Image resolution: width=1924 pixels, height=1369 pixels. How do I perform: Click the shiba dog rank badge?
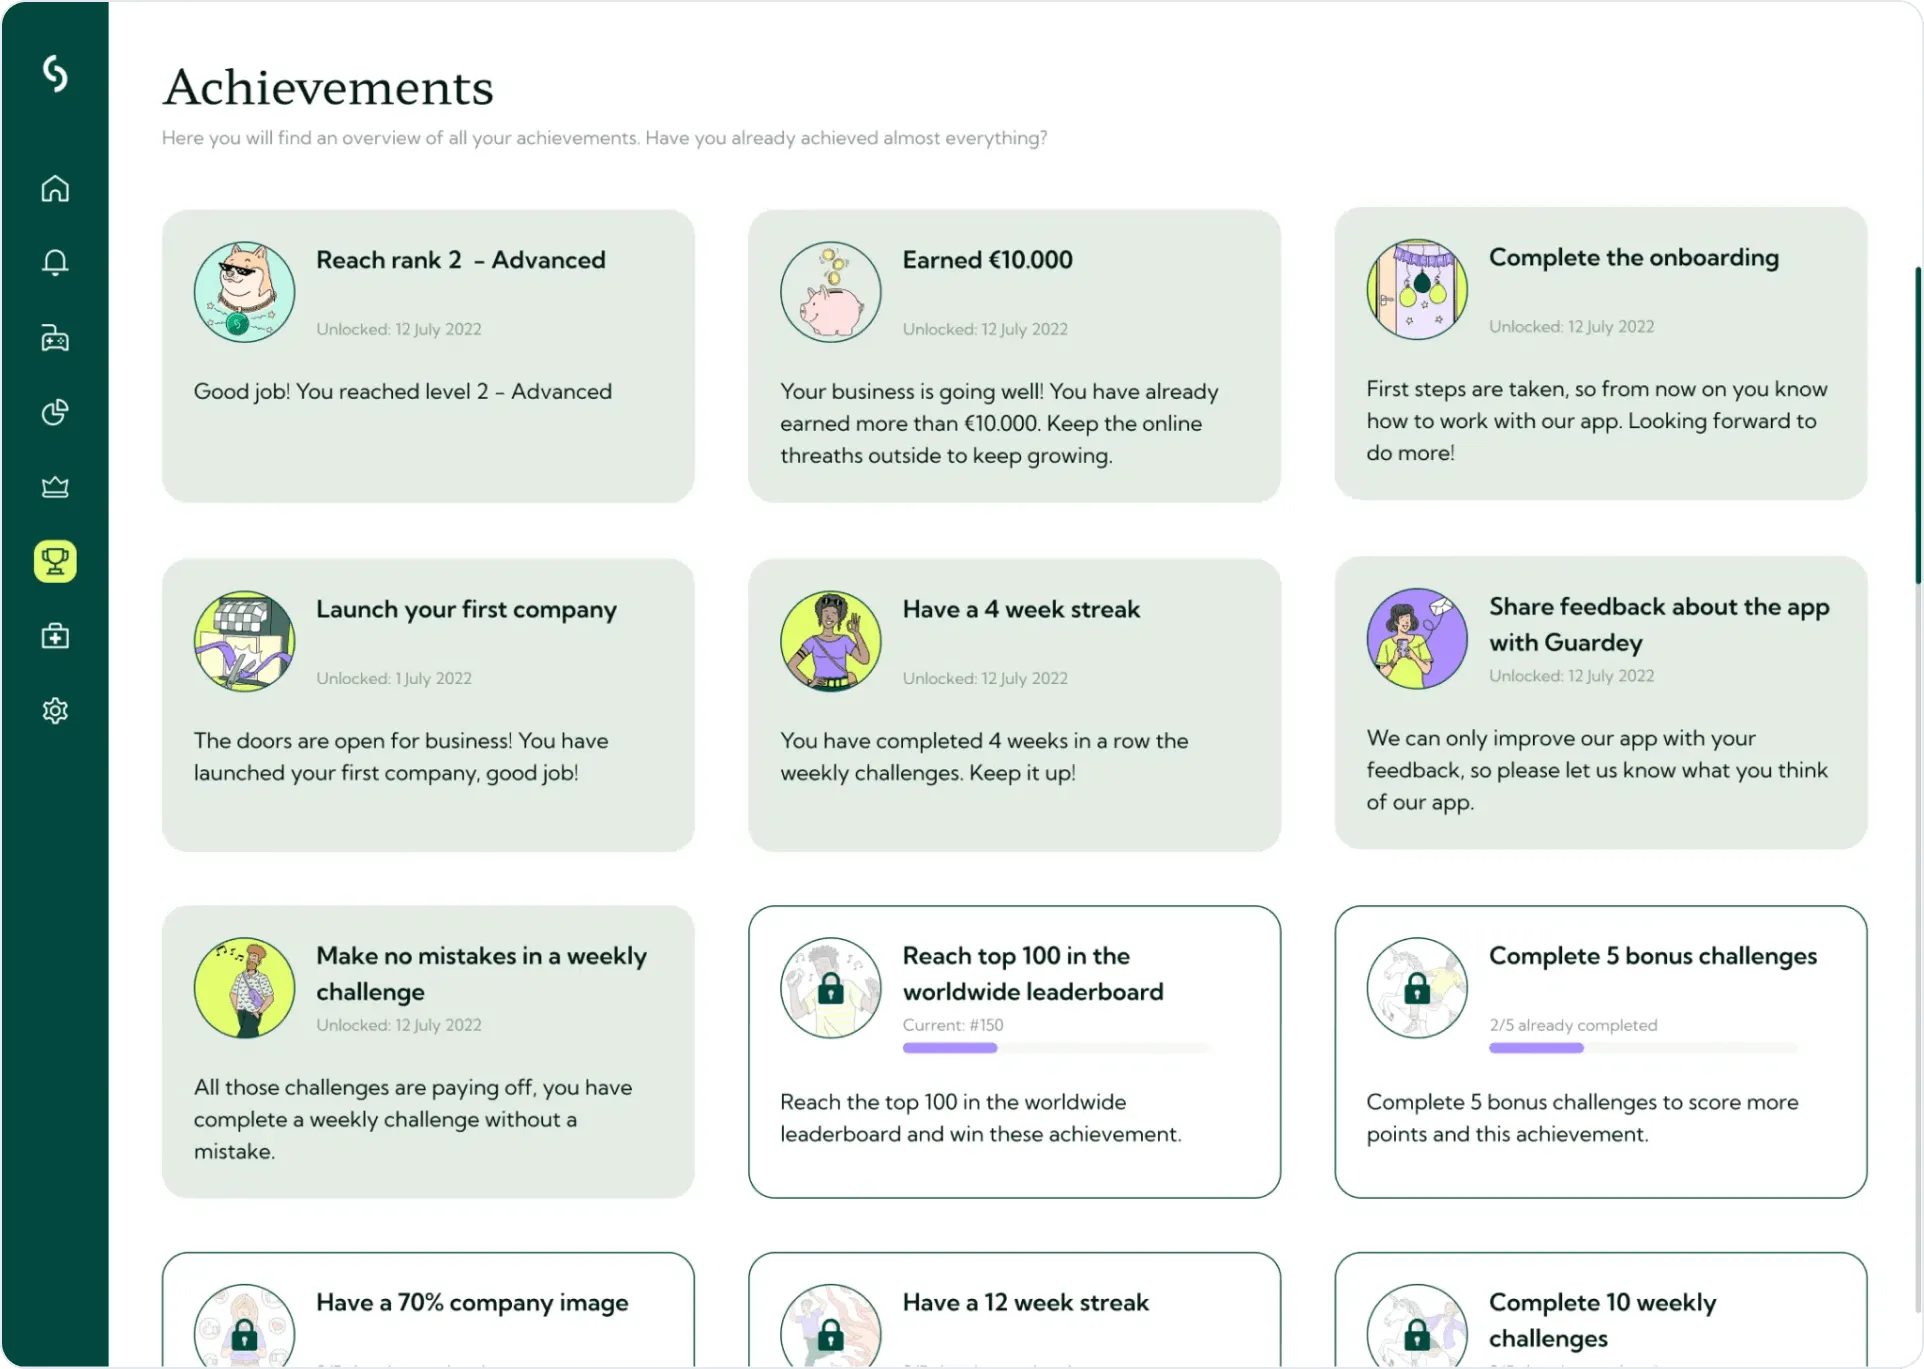point(244,292)
